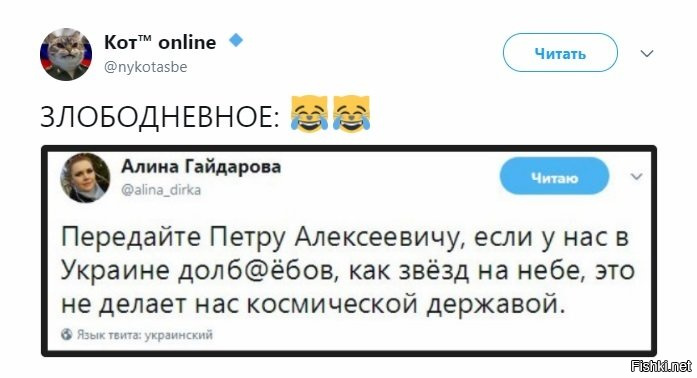Image resolution: width=697 pixels, height=378 pixels.
Task: Click the second crying-laughing cat emoji
Action: coord(352,114)
